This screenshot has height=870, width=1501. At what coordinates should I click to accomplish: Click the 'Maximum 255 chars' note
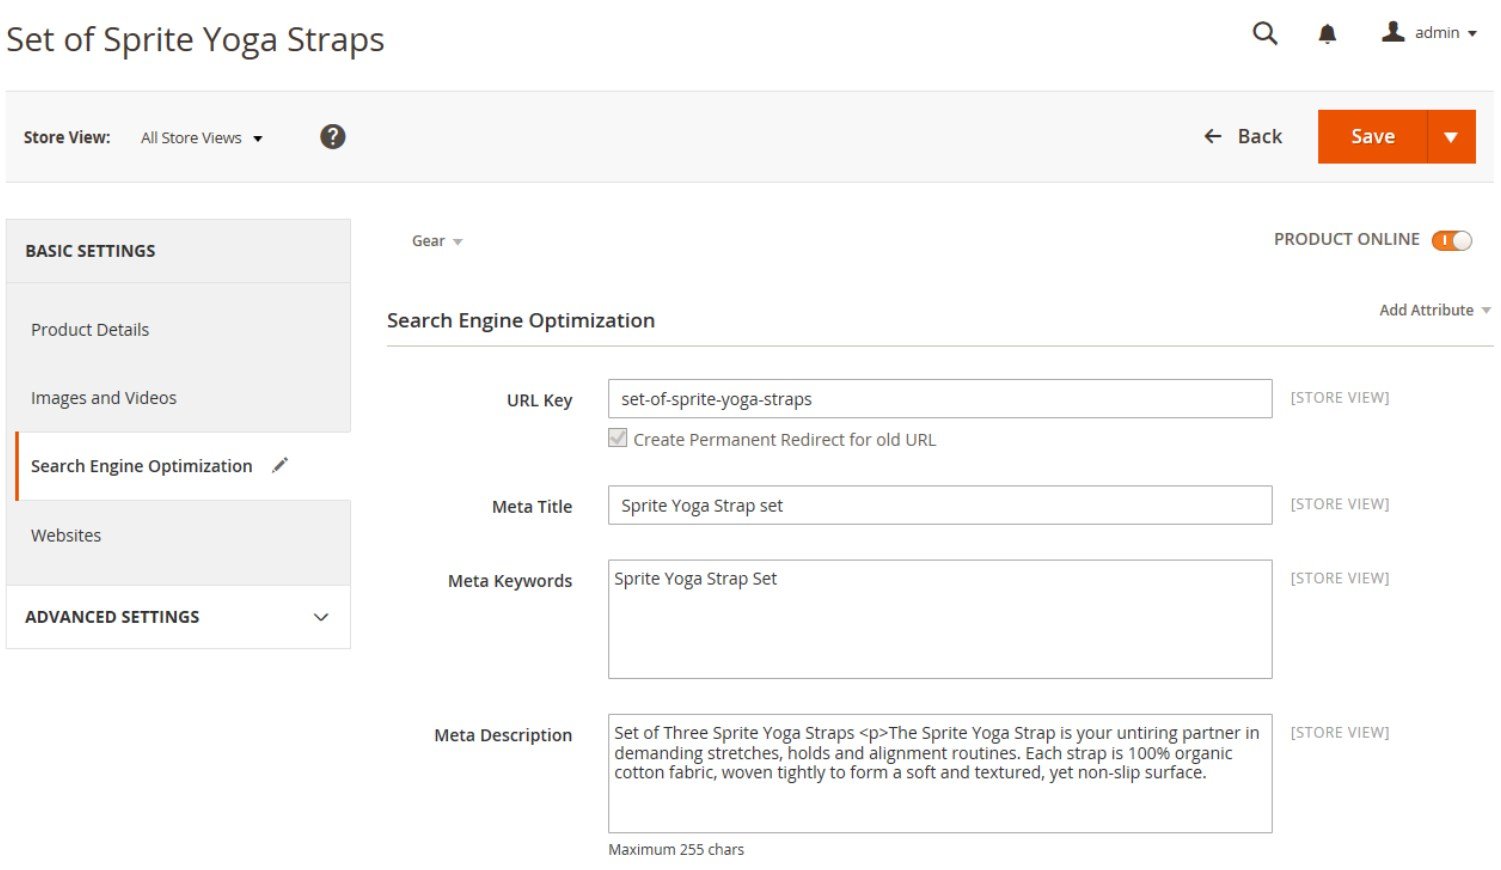(x=676, y=849)
